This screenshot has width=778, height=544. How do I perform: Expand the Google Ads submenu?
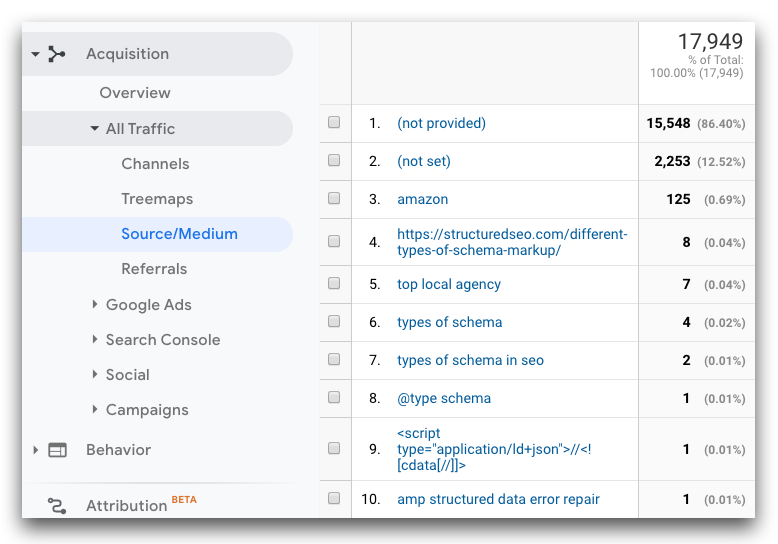pyautogui.click(x=95, y=305)
